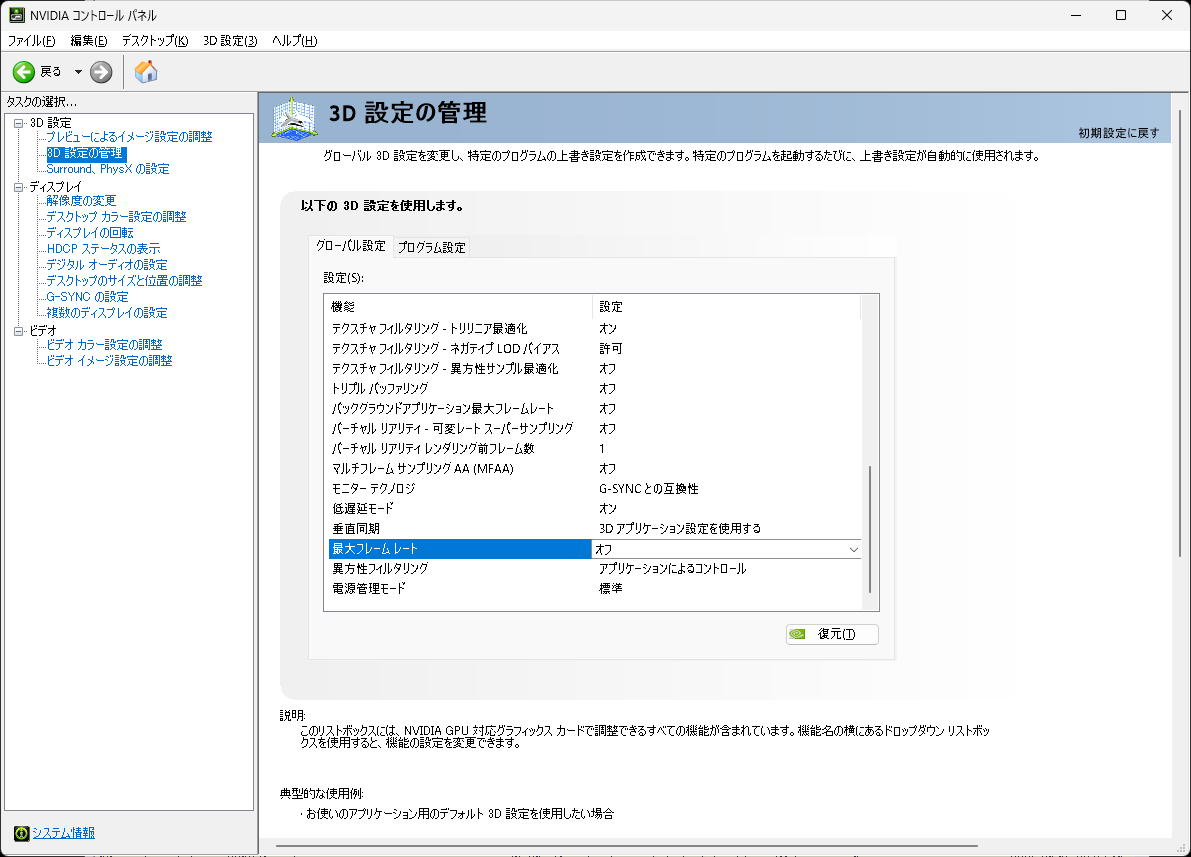Click the NVIDIA icon in the title bar
This screenshot has width=1191, height=857.
15,14
